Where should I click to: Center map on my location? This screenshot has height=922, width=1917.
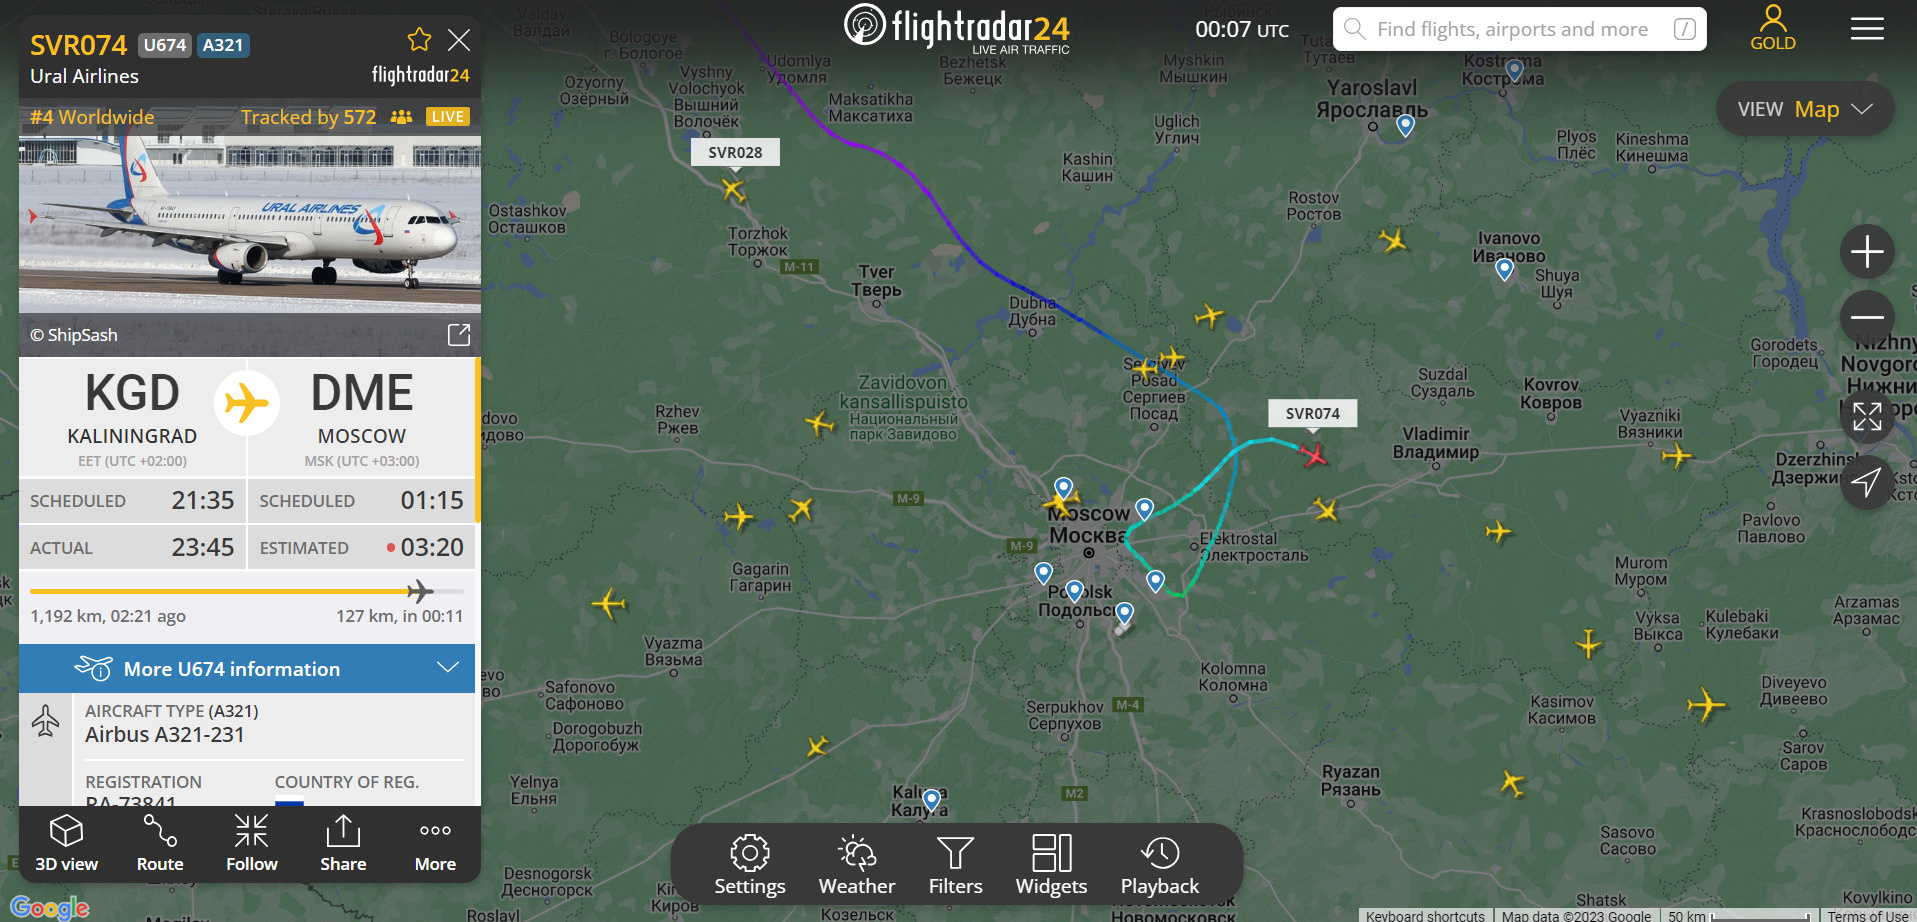[x=1867, y=482]
